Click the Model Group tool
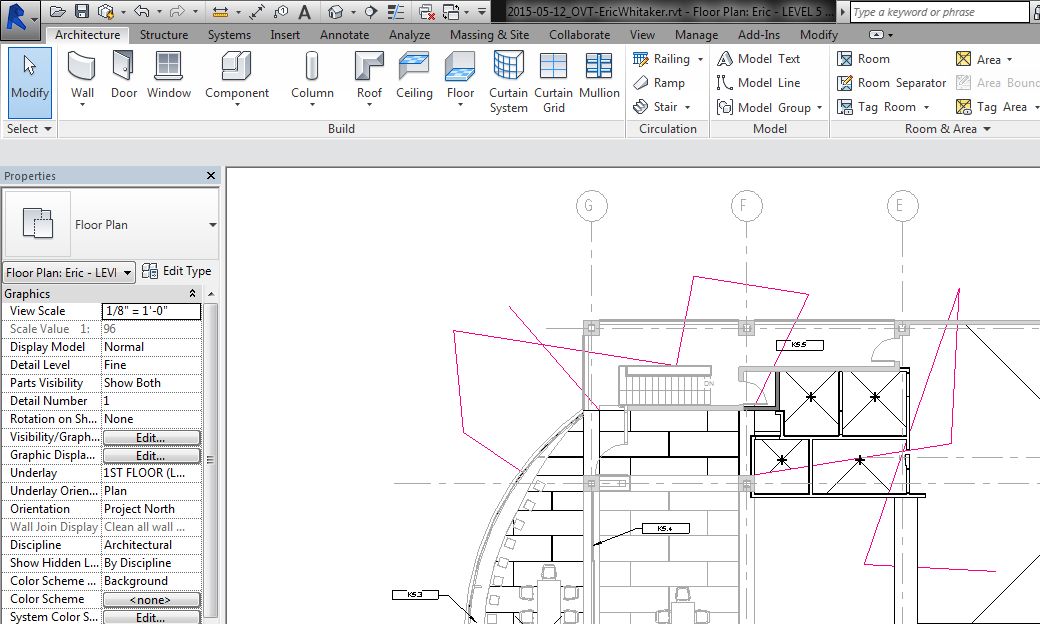The image size is (1040, 624). [x=763, y=107]
